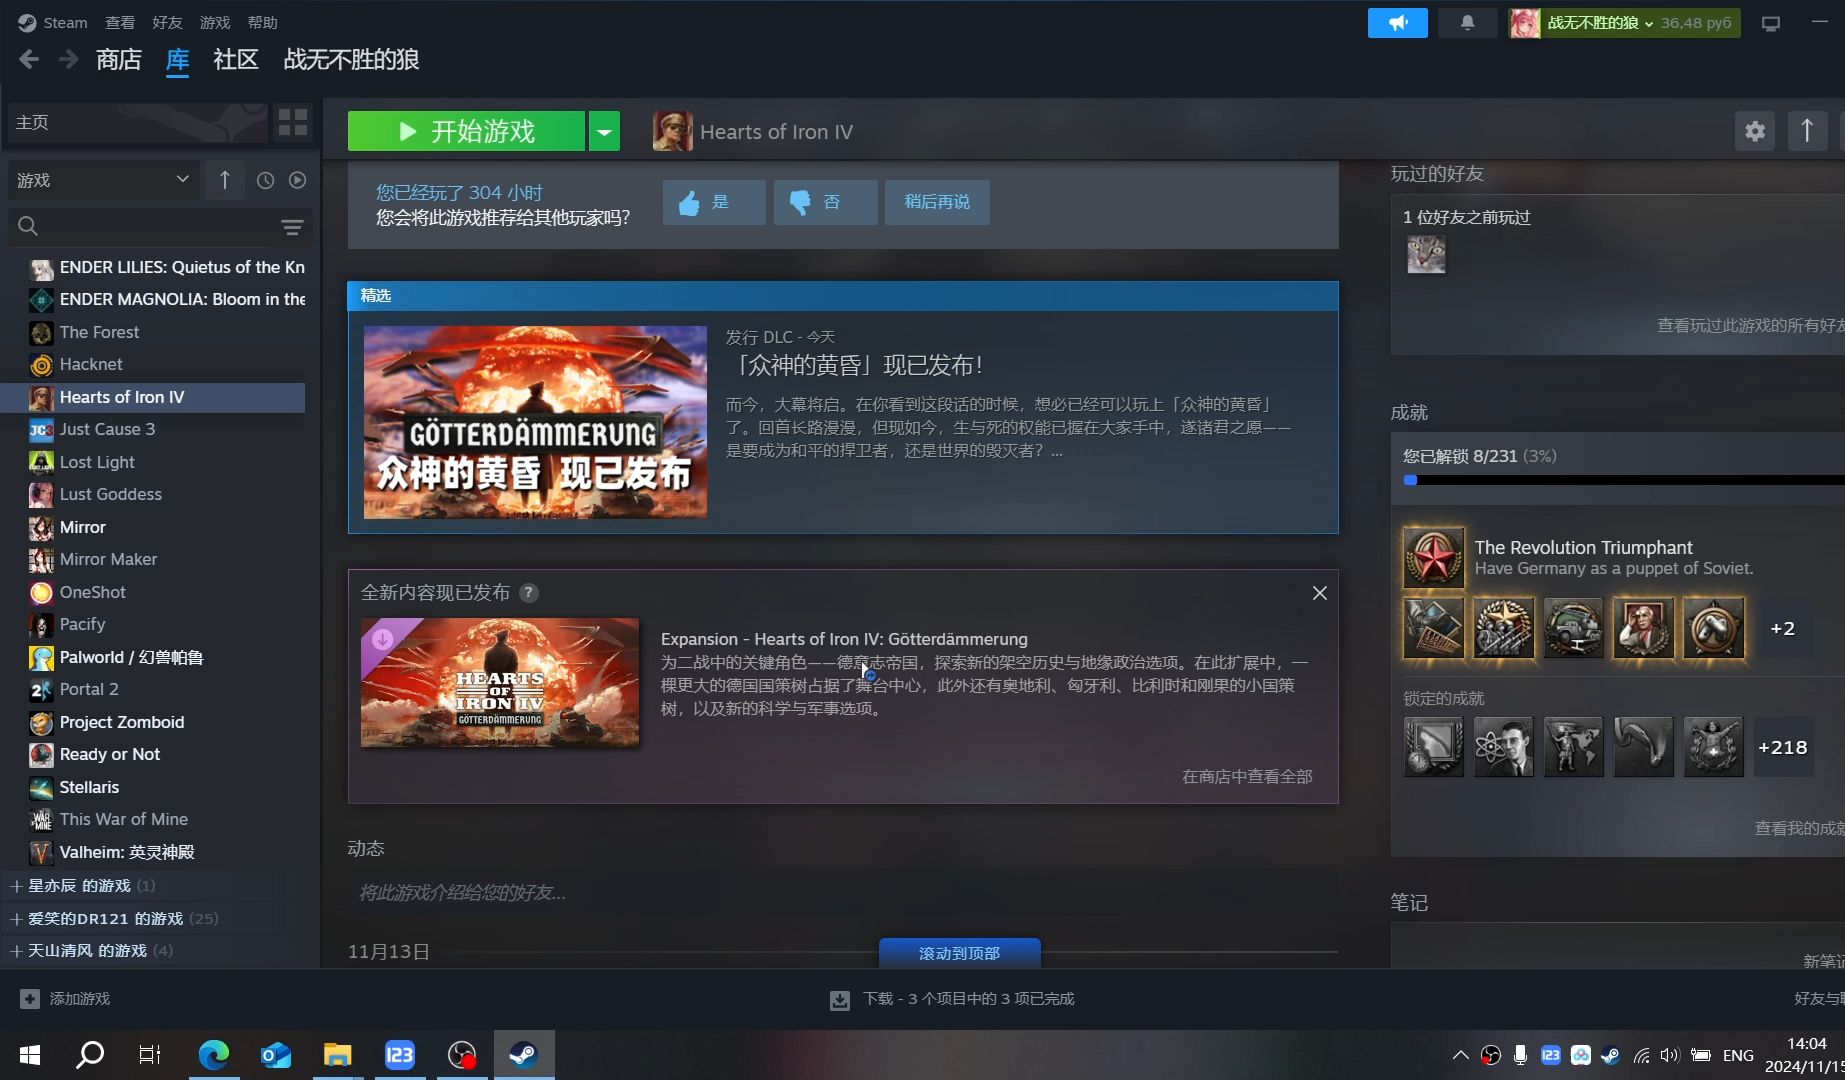The height and width of the screenshot is (1080, 1845).
Task: Click the 主页 home button
Action: click(x=139, y=122)
